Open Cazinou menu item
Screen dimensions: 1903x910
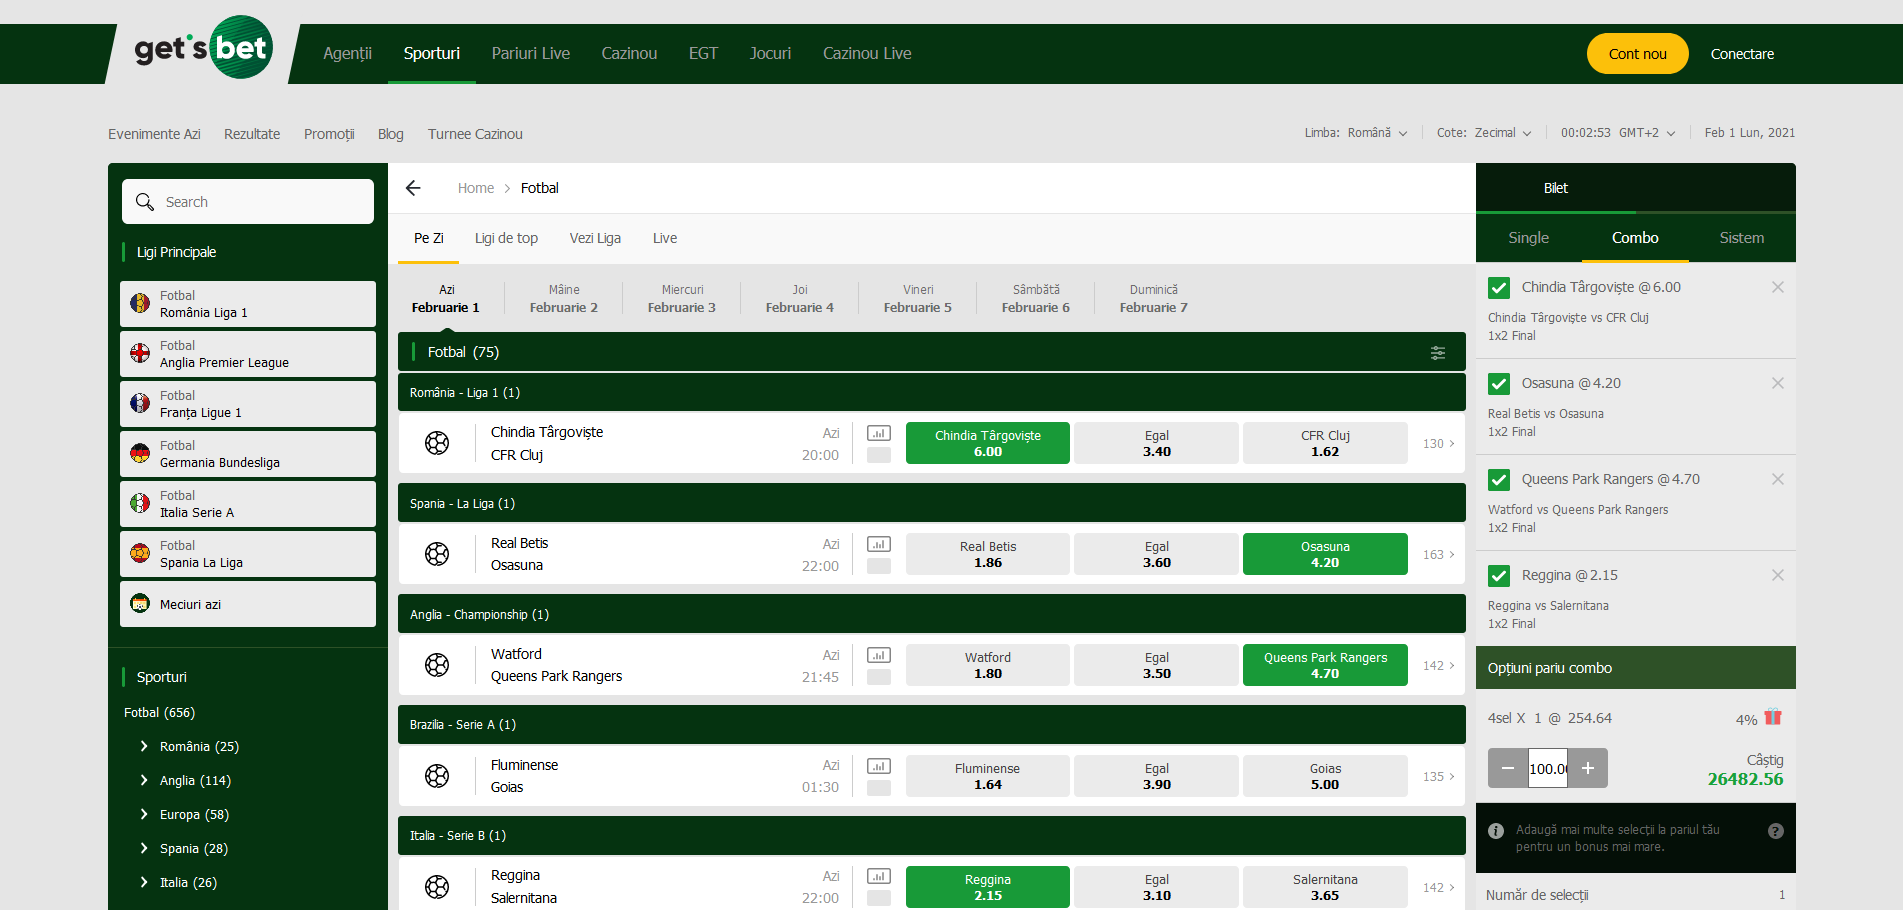(629, 54)
